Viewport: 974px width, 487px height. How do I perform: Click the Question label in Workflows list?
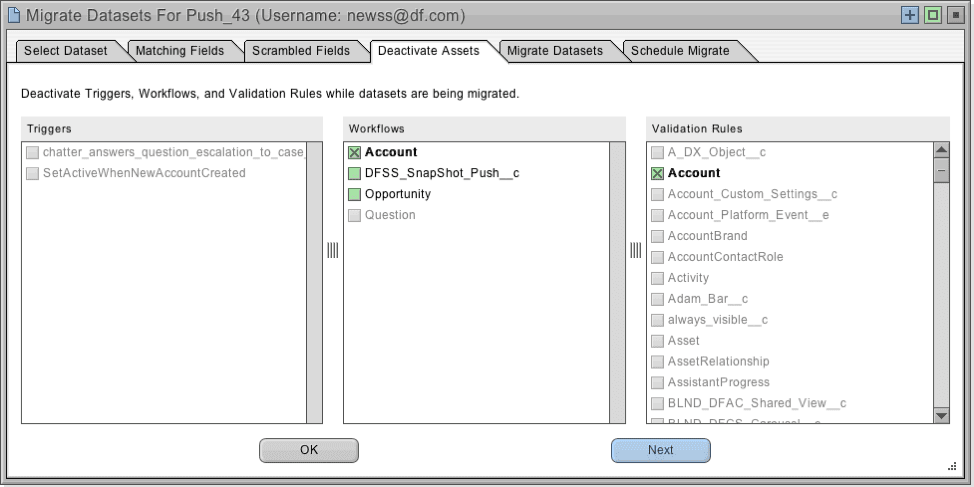pos(390,215)
